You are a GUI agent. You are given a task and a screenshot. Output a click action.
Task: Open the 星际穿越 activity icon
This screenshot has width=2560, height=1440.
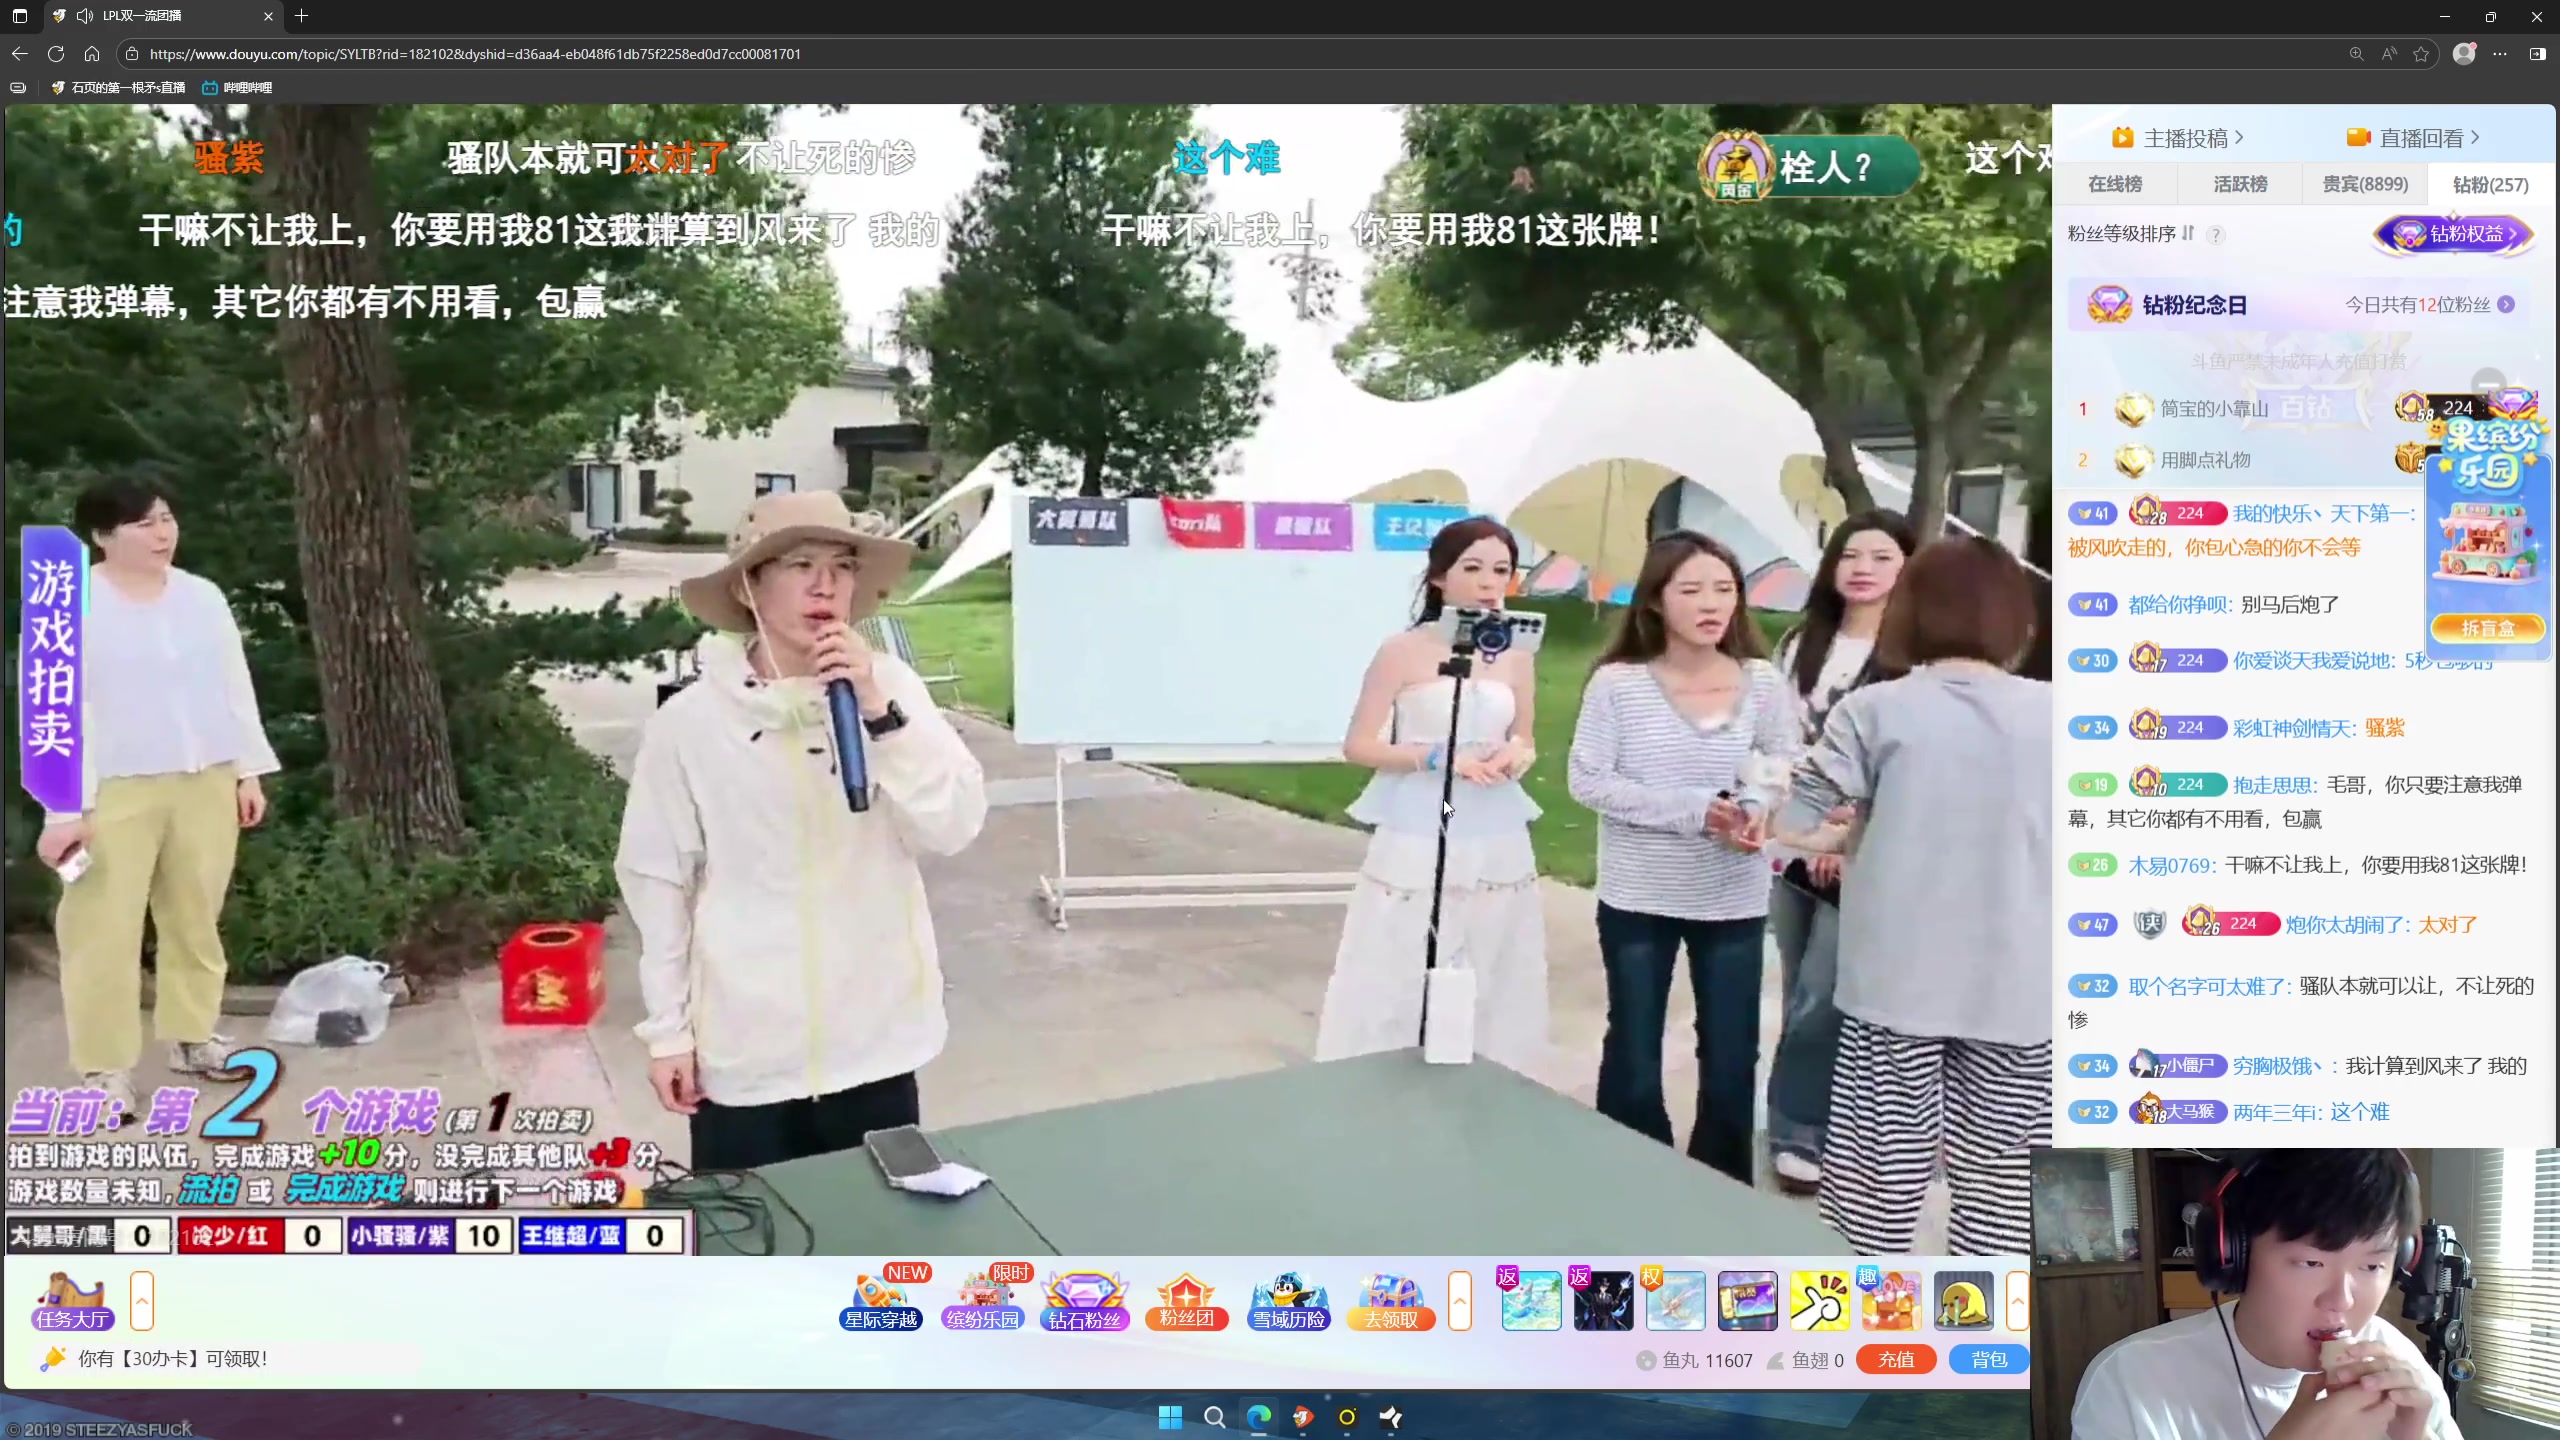pos(880,1300)
